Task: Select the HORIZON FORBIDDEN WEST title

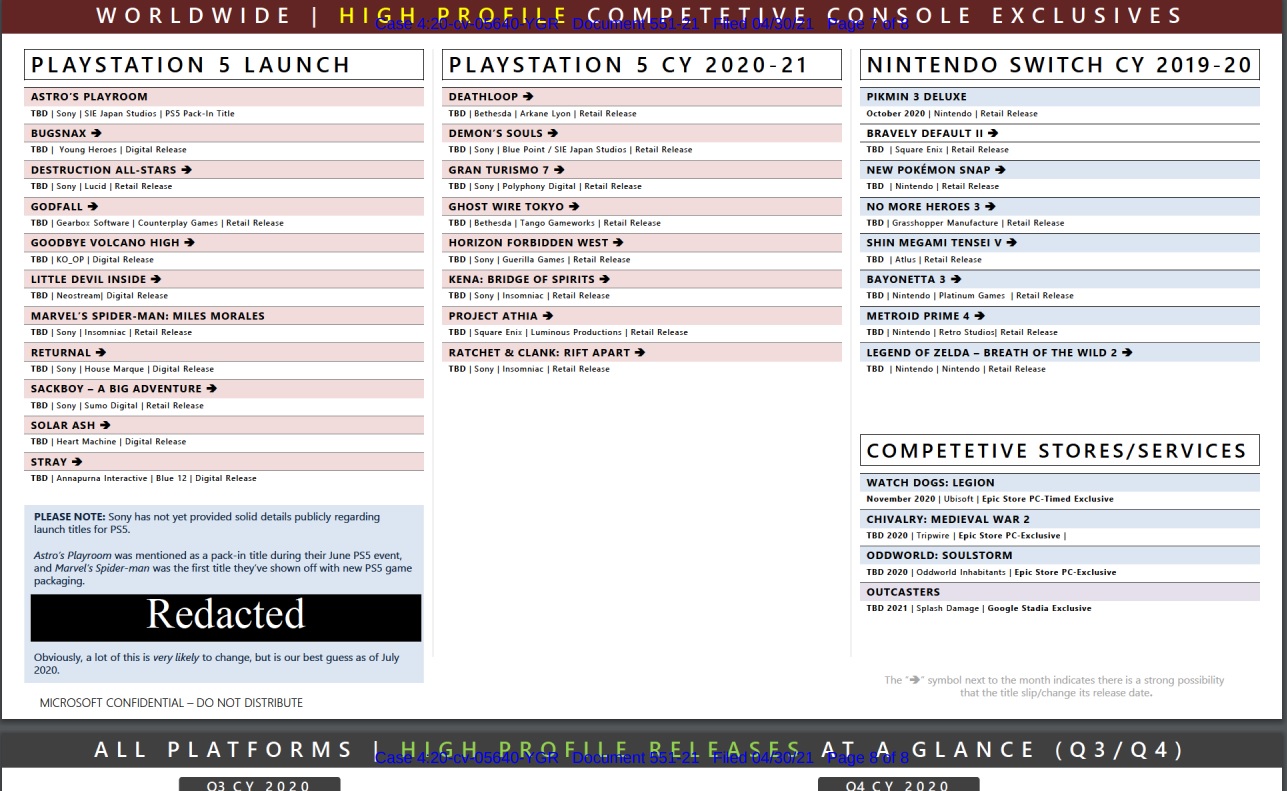Action: [x=535, y=243]
